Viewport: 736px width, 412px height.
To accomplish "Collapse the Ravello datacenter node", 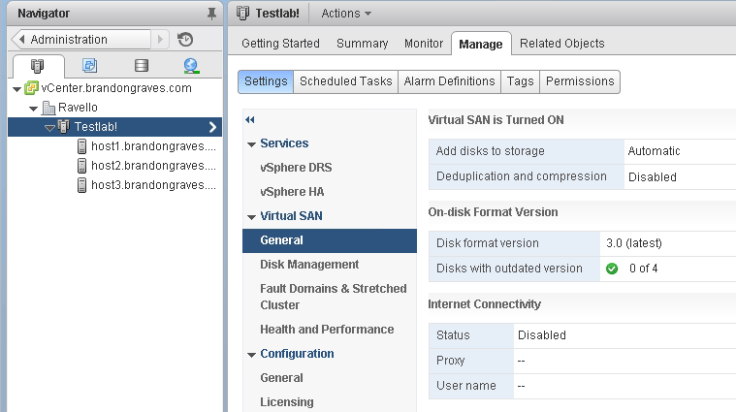I will [33, 108].
